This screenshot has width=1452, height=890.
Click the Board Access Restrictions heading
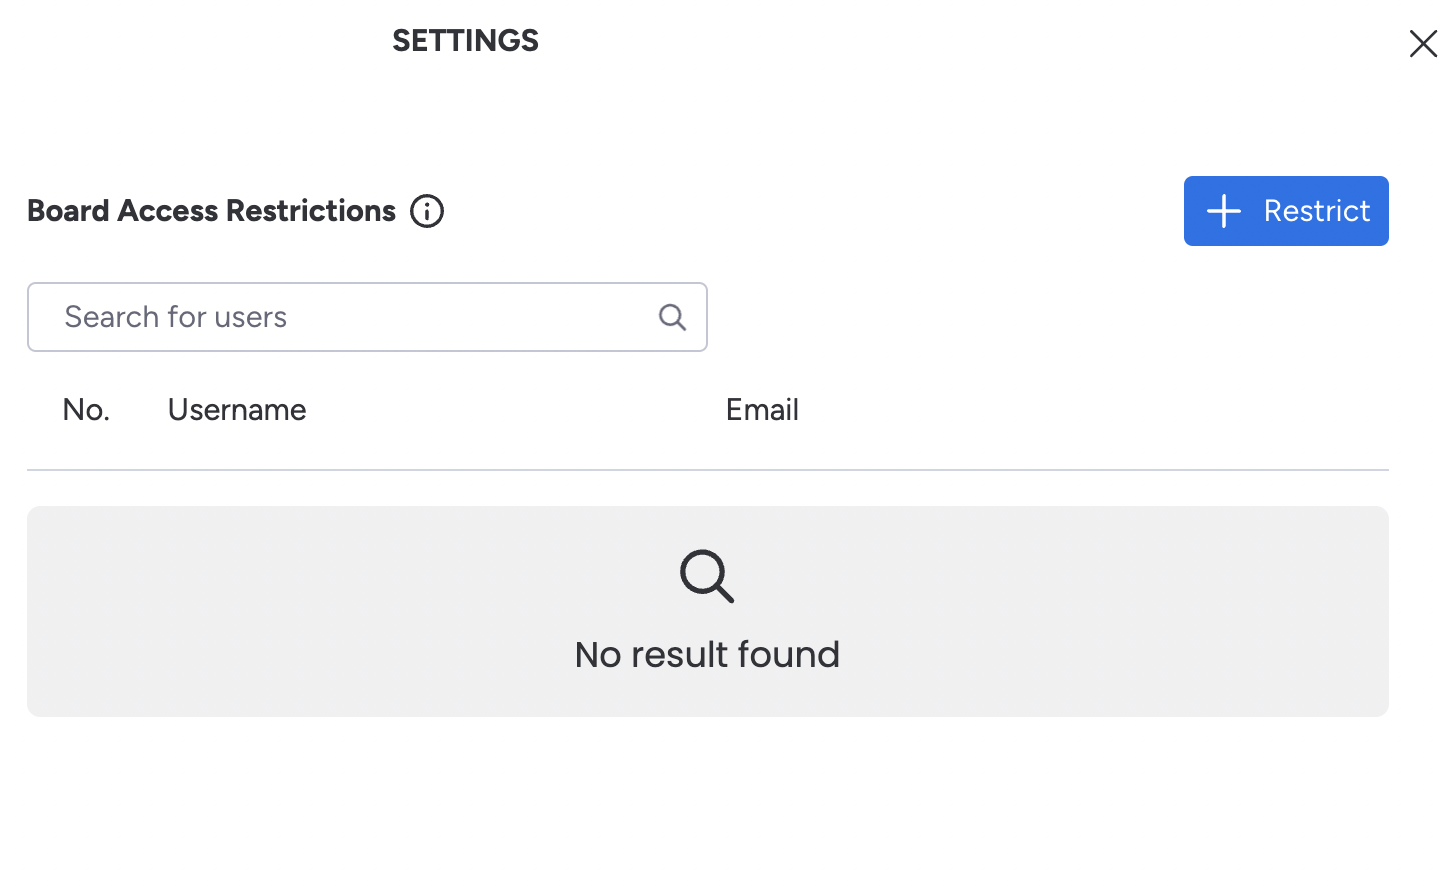click(x=211, y=211)
